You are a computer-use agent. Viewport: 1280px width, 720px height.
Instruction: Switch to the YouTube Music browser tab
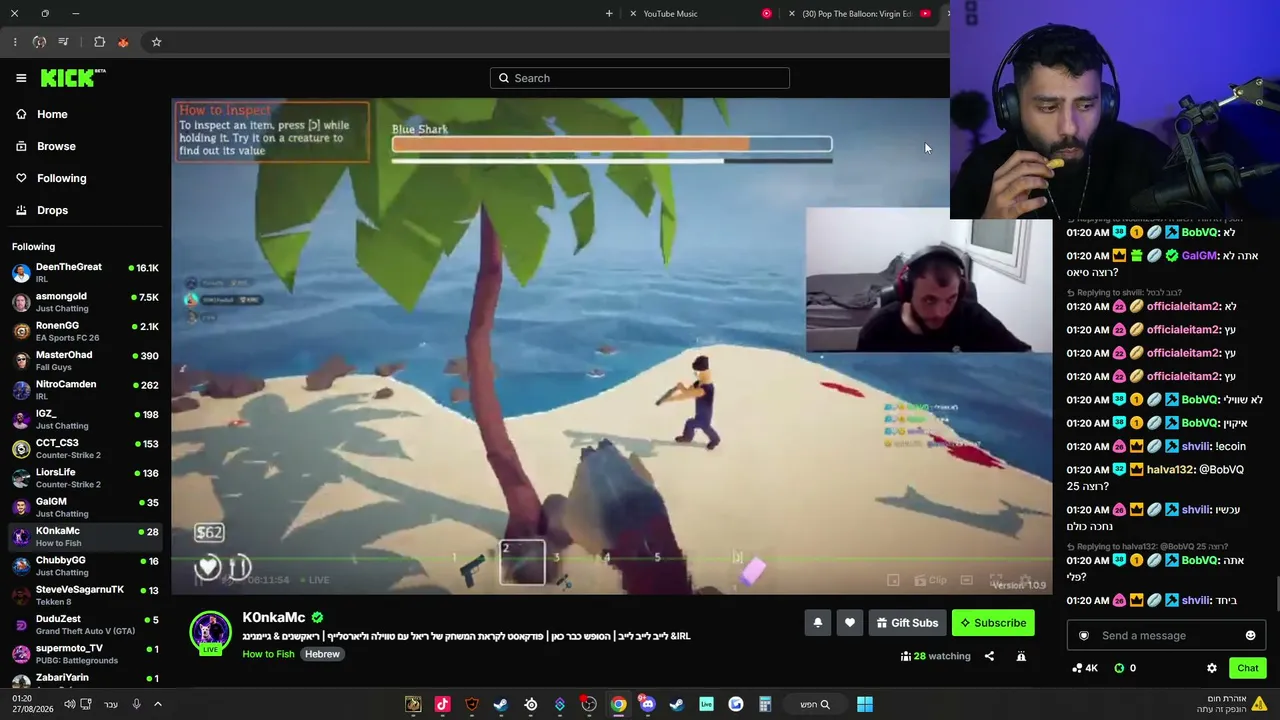tap(702, 14)
